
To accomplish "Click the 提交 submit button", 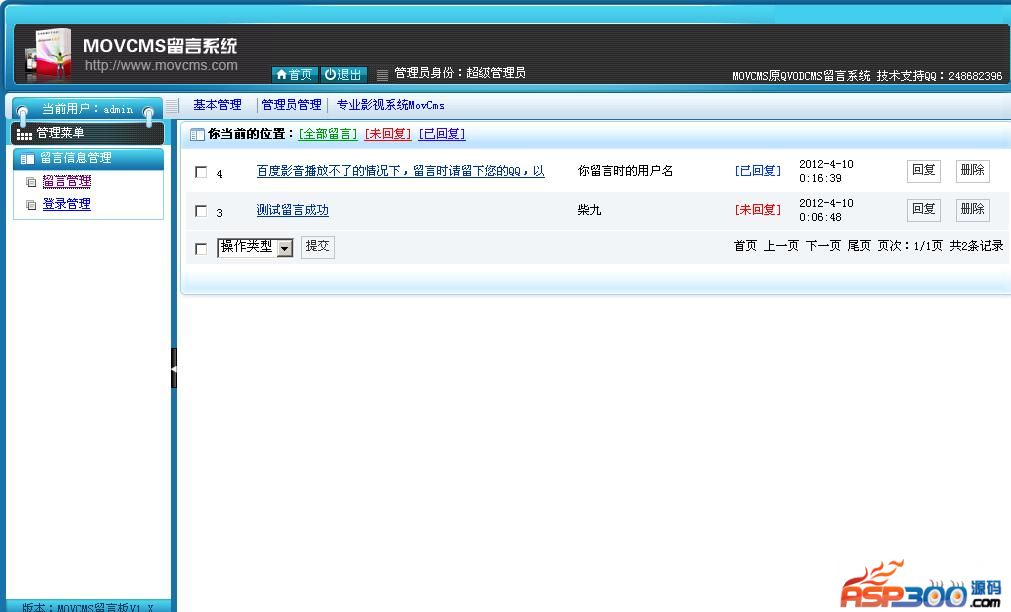I will point(317,246).
